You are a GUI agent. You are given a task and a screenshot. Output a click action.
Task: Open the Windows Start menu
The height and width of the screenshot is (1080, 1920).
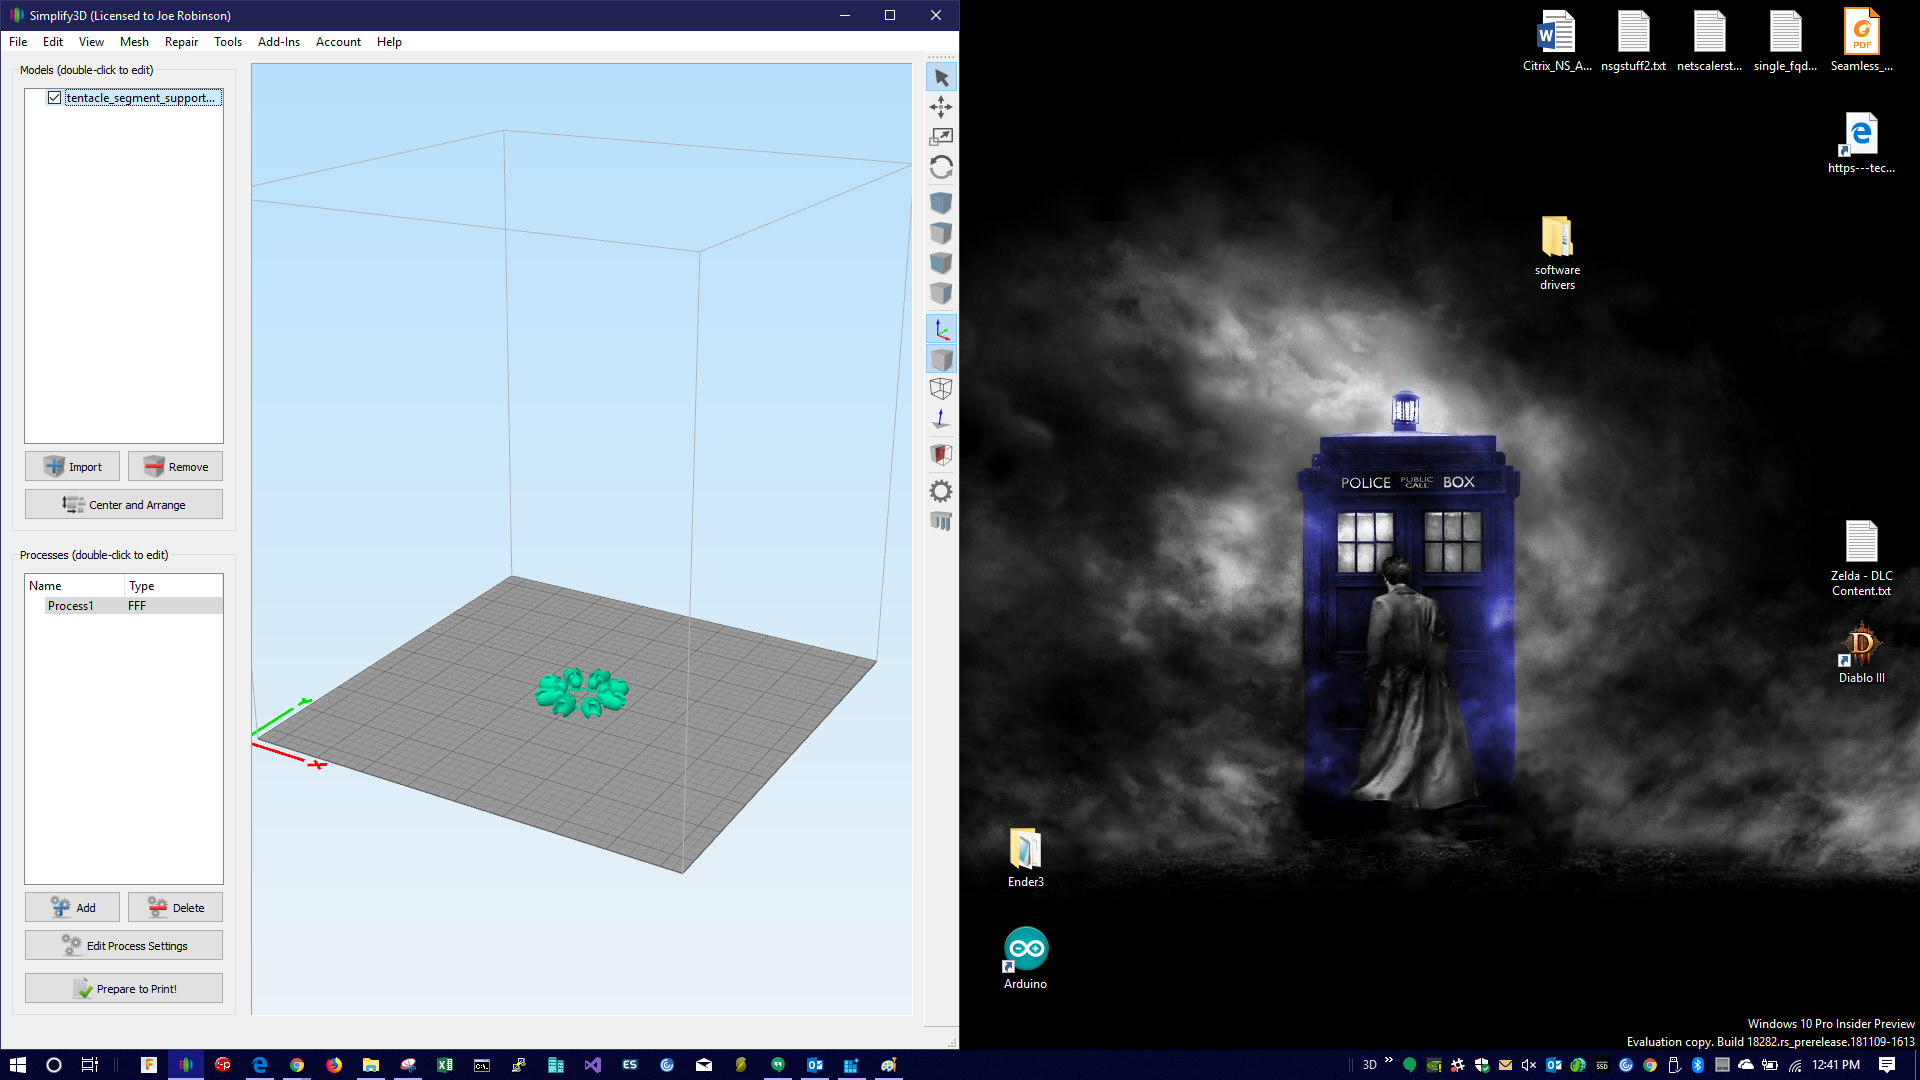[18, 1065]
